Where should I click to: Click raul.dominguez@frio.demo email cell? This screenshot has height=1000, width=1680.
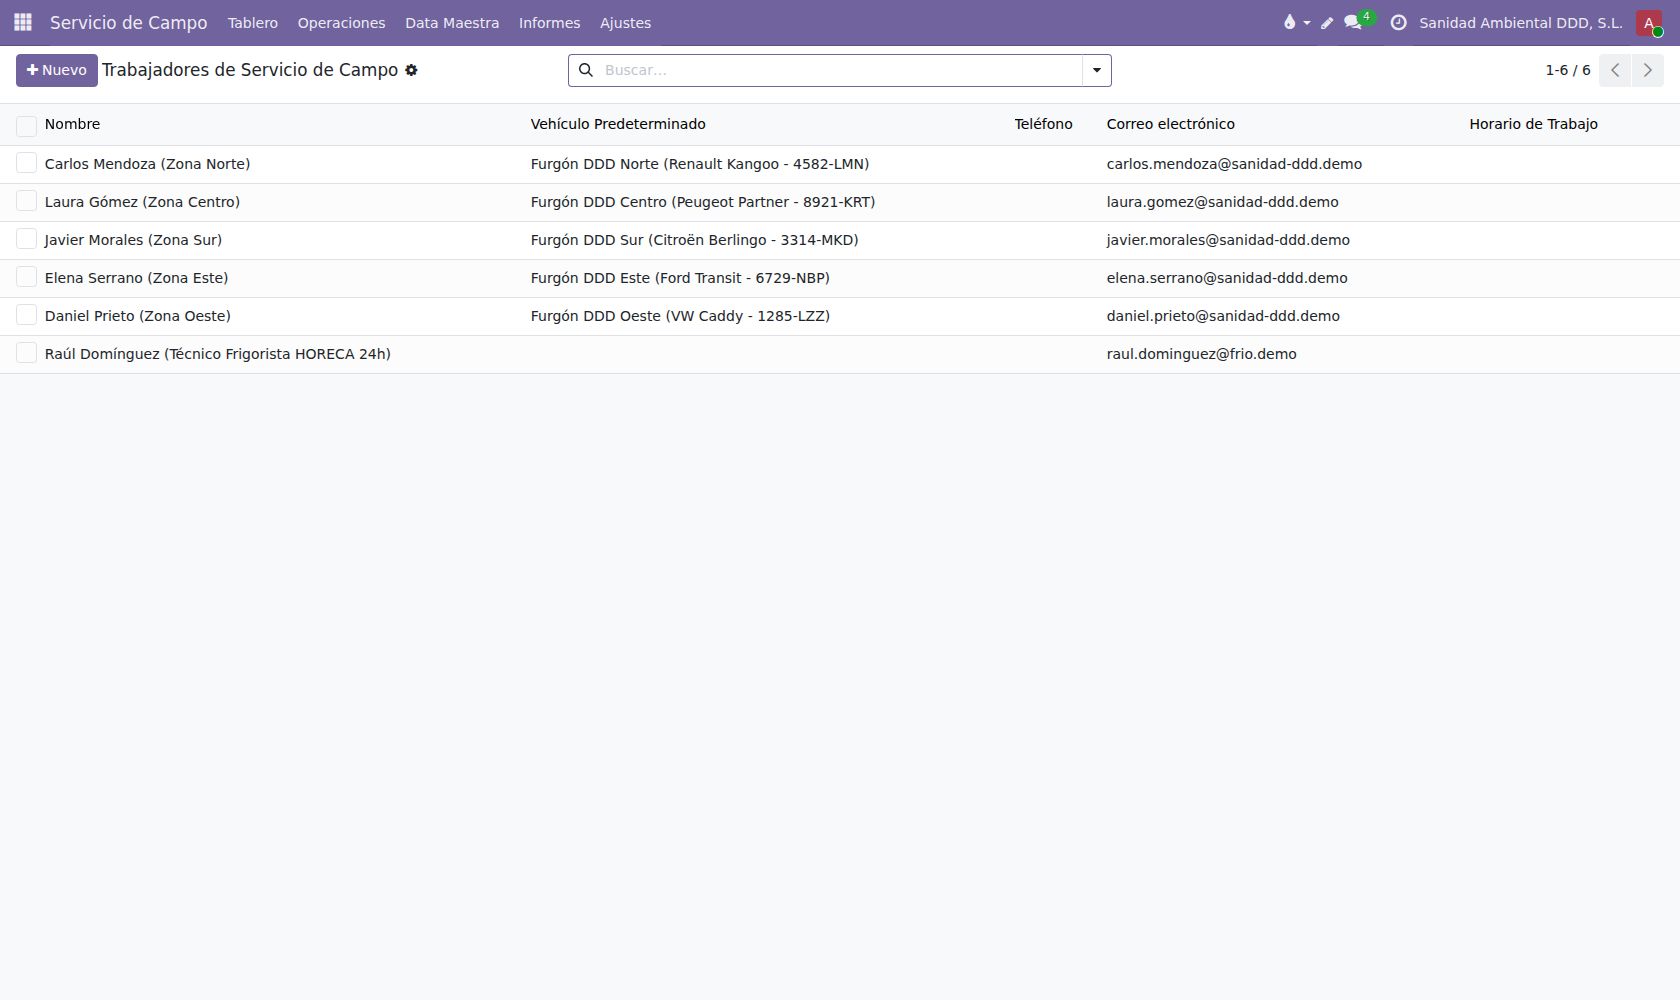pyautogui.click(x=1201, y=354)
